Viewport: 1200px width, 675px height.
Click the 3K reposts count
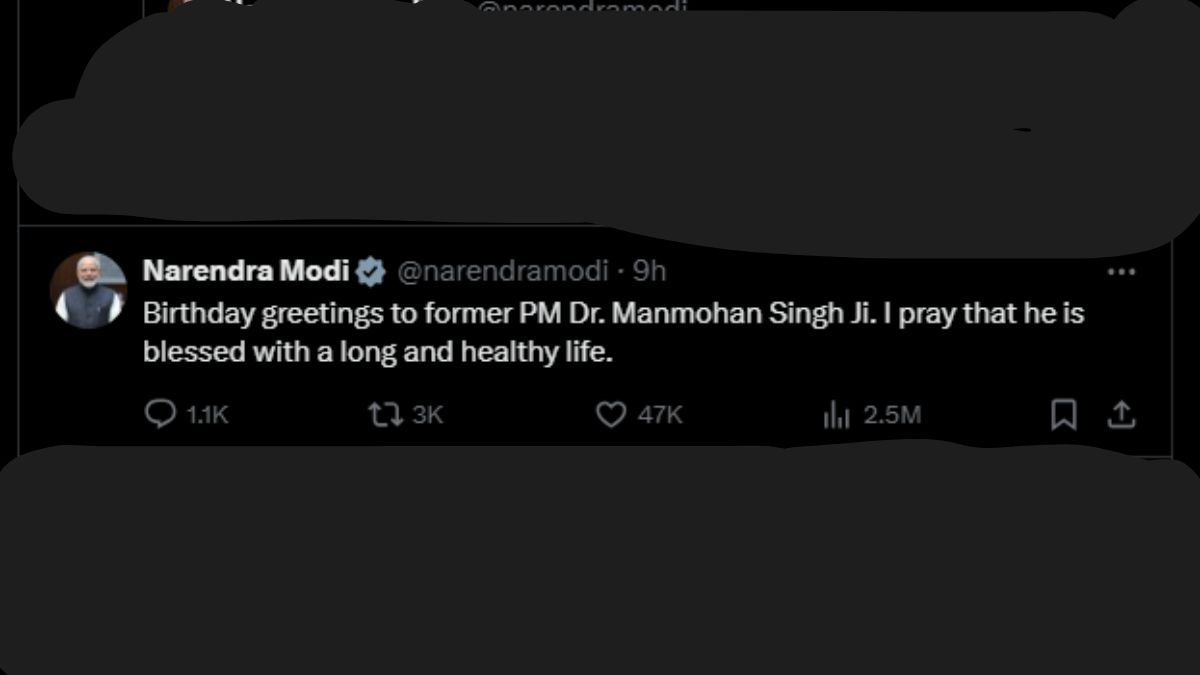point(428,415)
